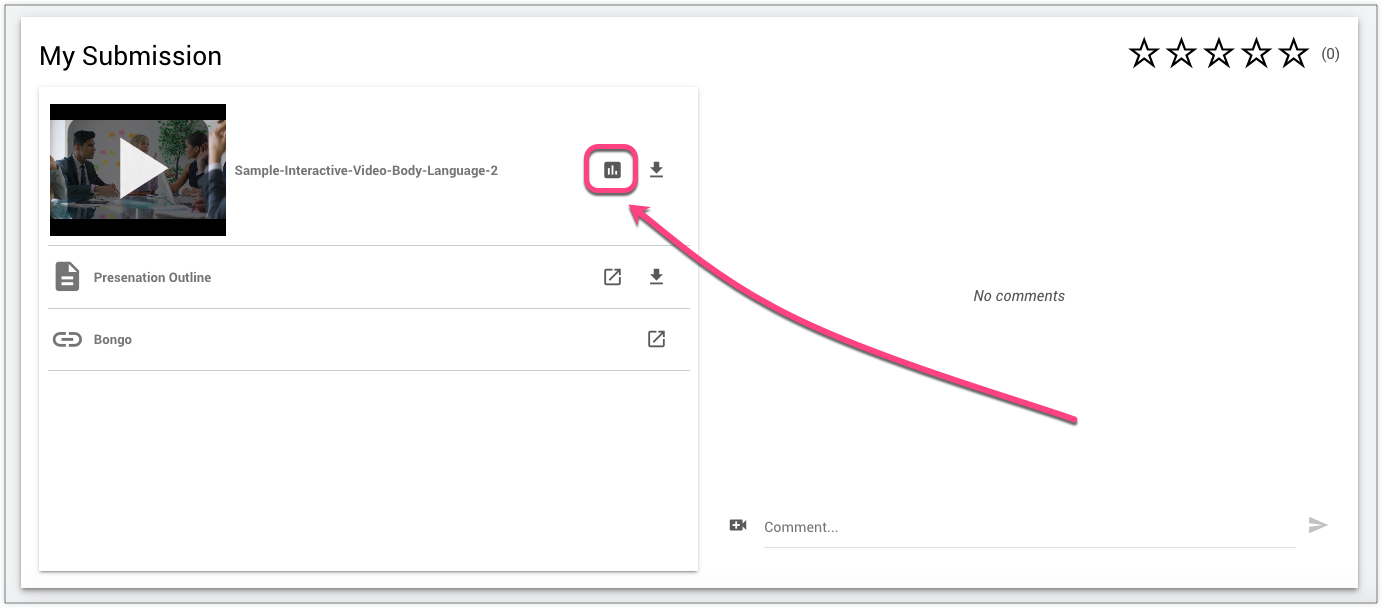Focus the Comment text field
Viewport: 1382px width, 608px height.
pos(1028,527)
